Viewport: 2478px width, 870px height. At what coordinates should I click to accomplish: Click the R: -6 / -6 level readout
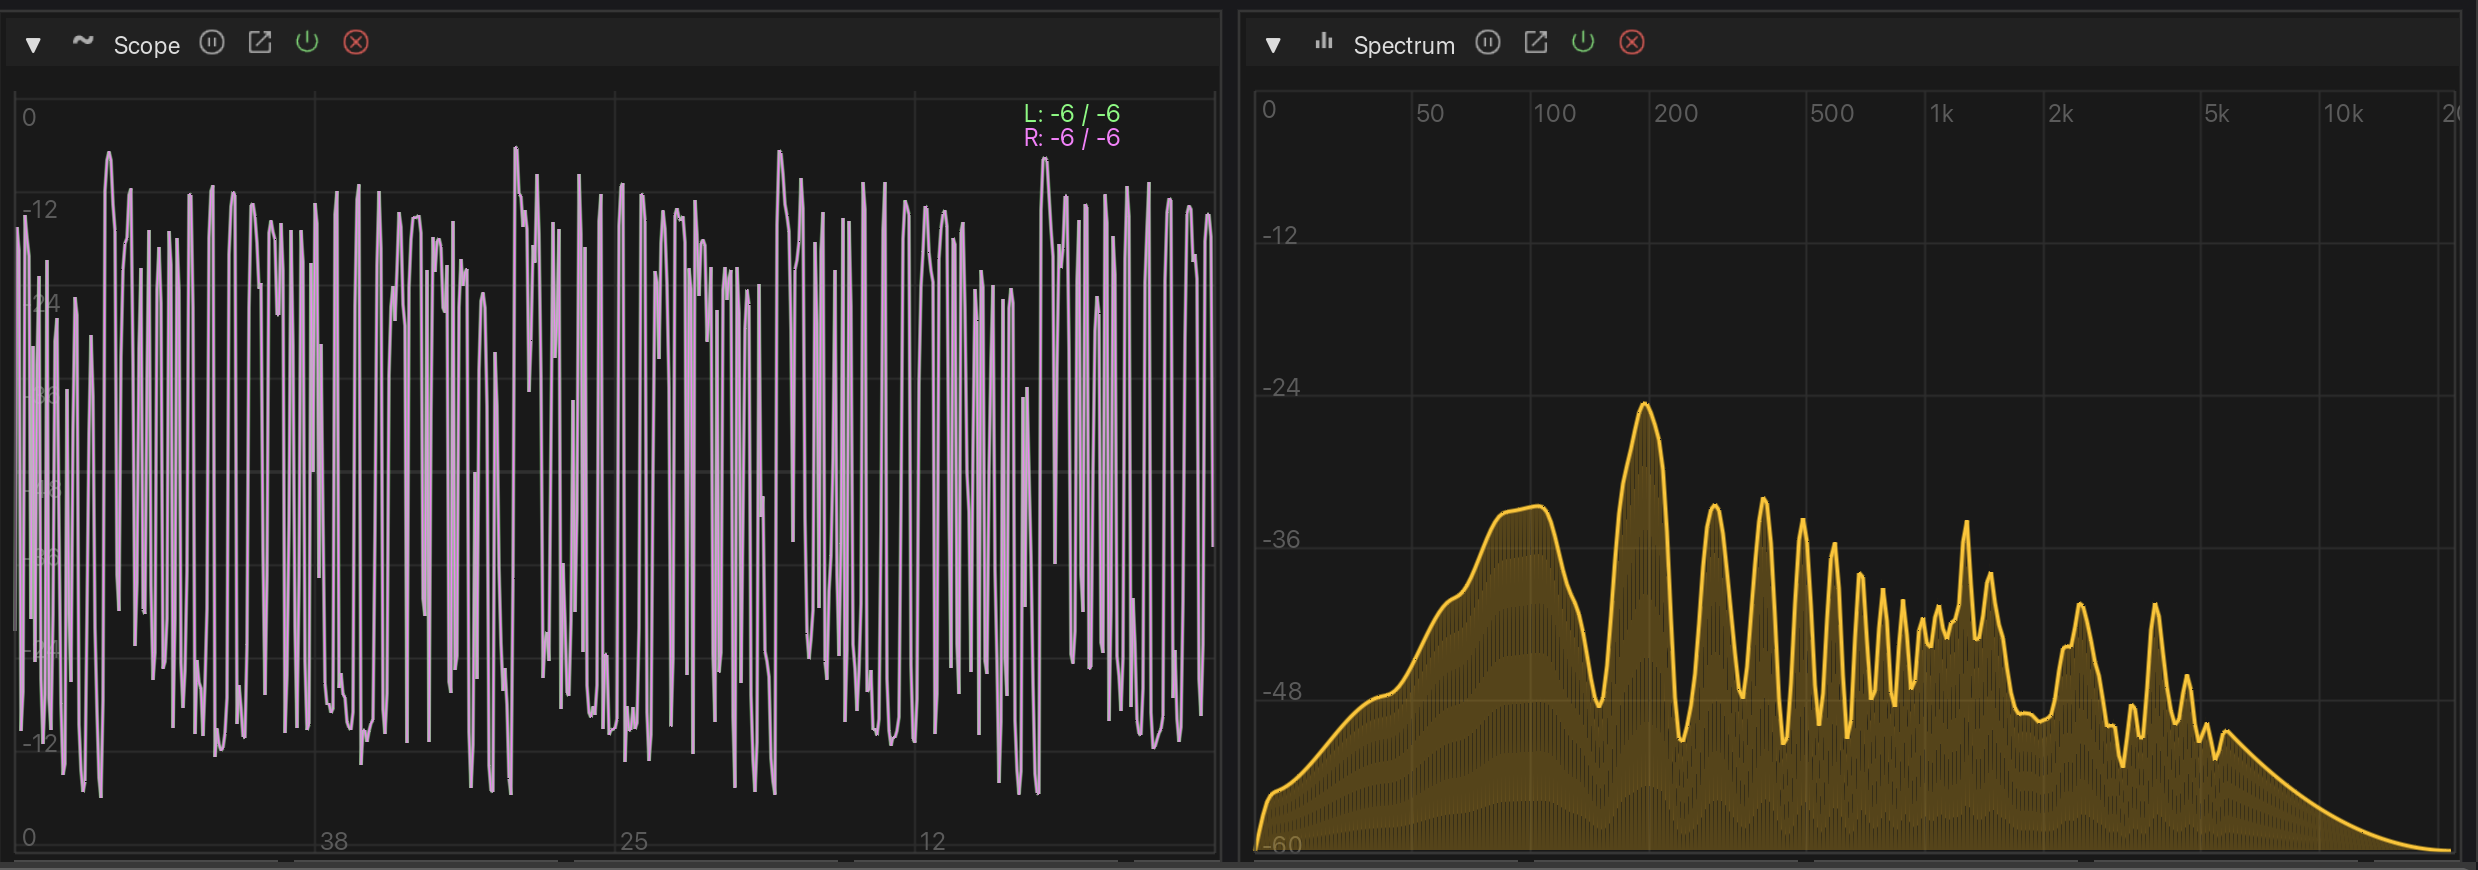click(1072, 138)
